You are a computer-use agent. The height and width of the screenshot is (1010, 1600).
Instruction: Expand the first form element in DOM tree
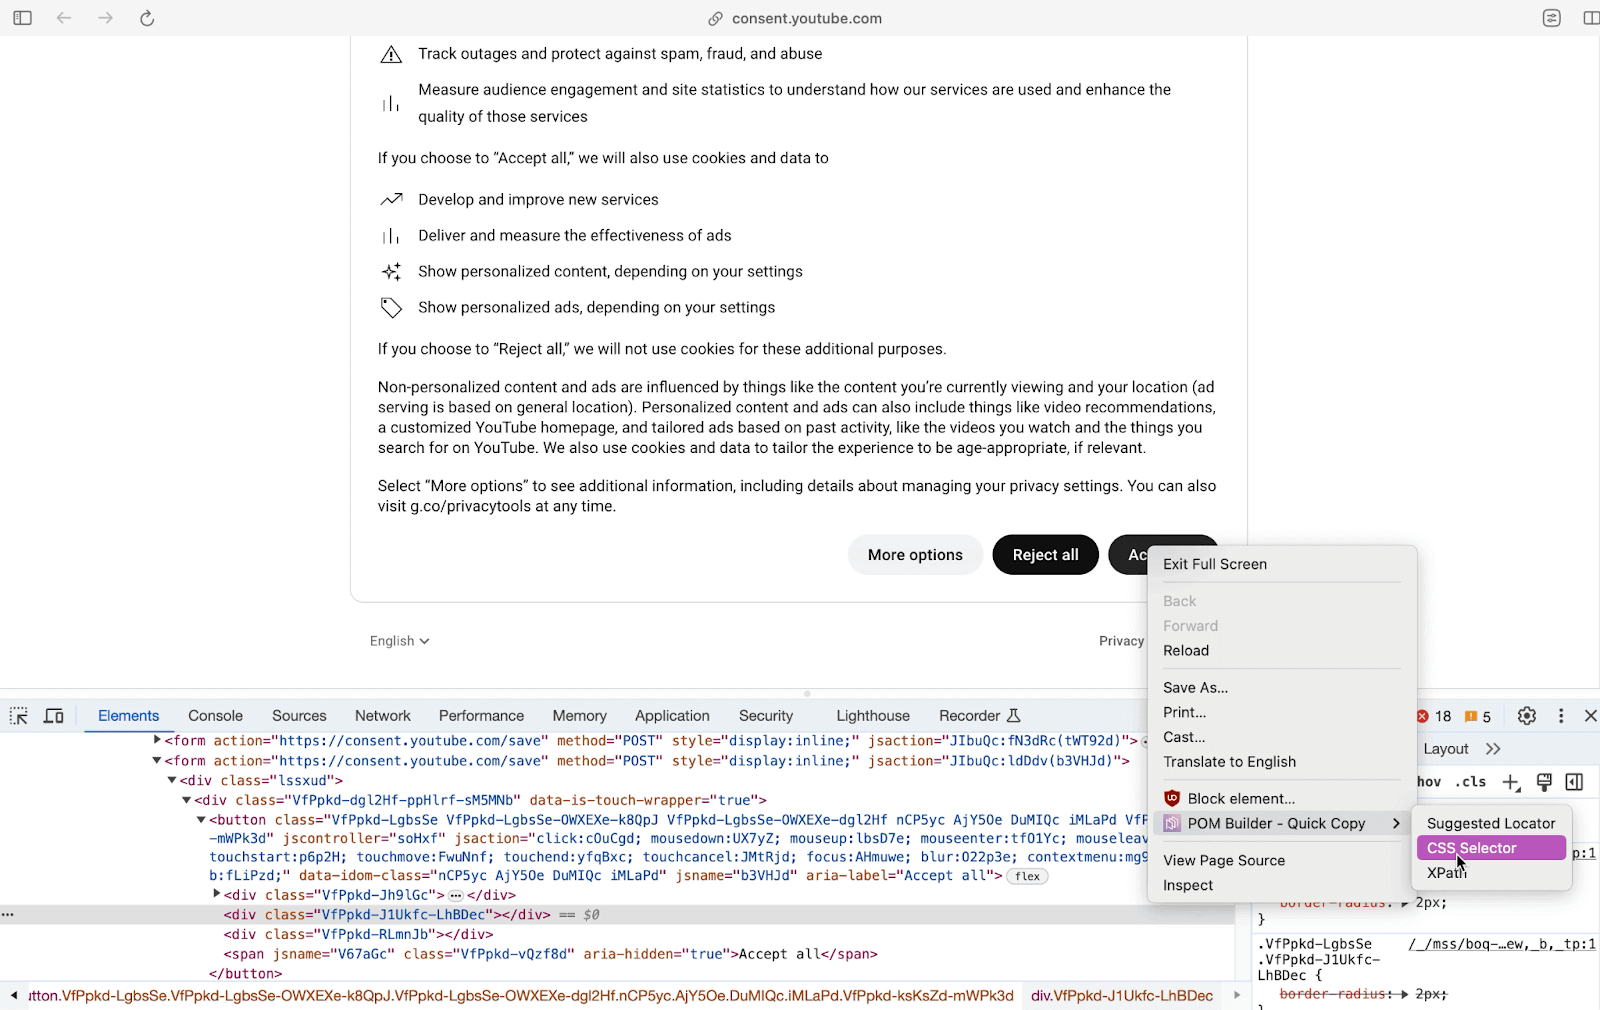(157, 740)
